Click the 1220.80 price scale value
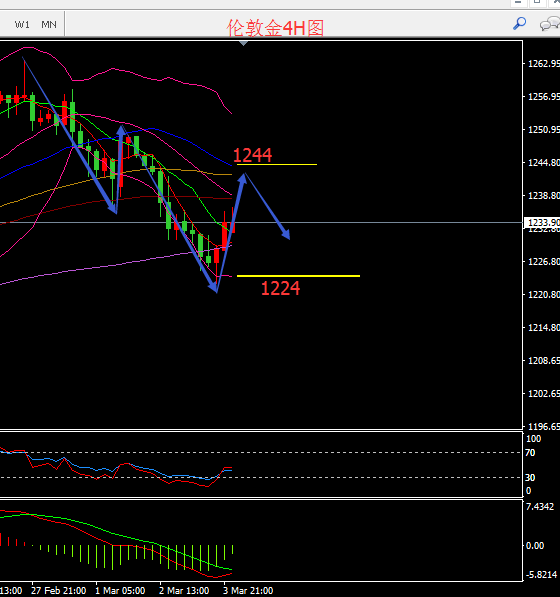The width and height of the screenshot is (560, 597). pyautogui.click(x=544, y=295)
